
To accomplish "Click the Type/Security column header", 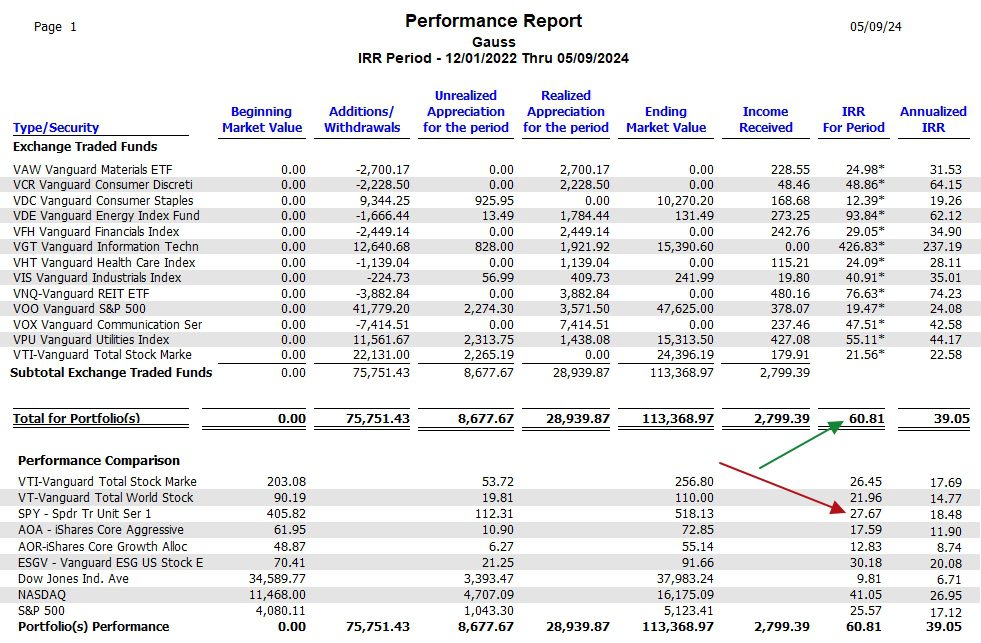I will tap(56, 128).
